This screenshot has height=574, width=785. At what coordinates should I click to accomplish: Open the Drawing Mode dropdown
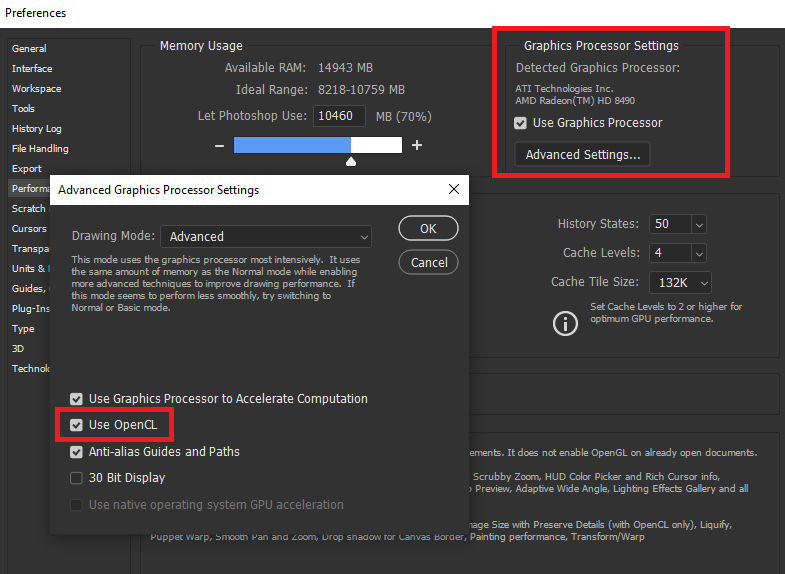(x=266, y=237)
